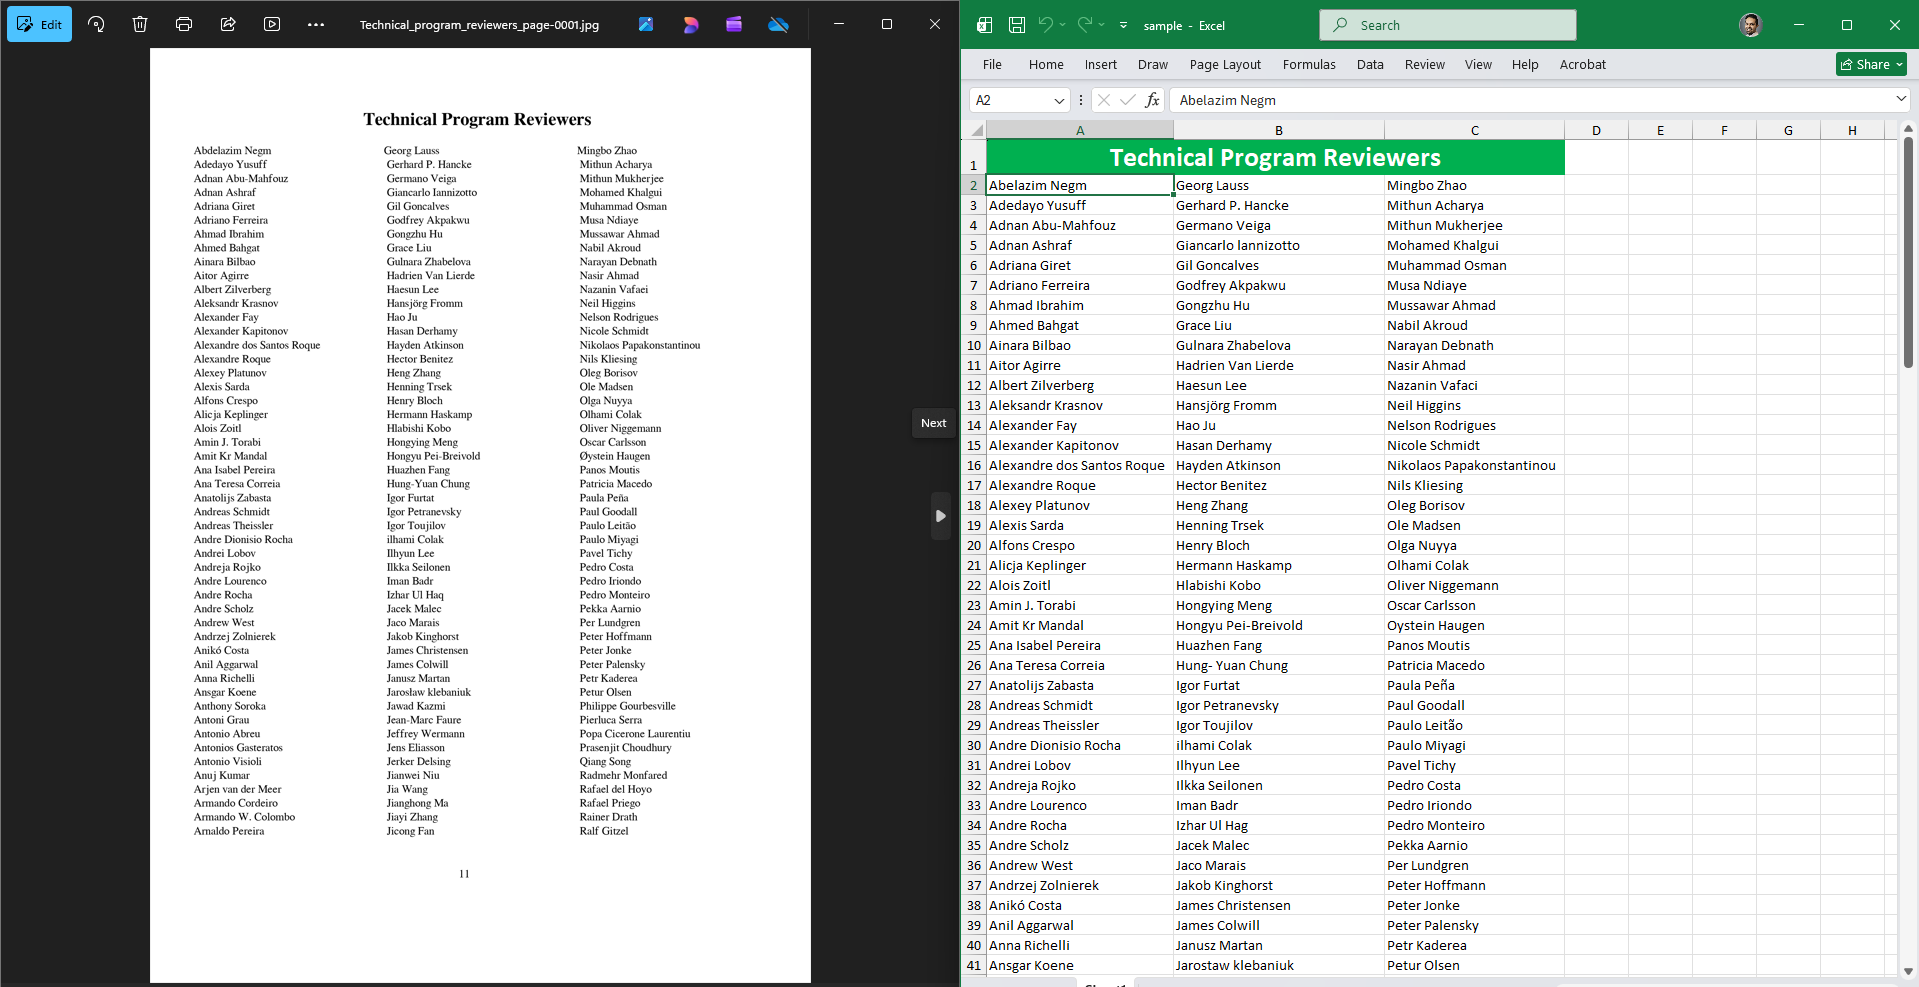This screenshot has height=987, width=1919.
Task: Open the Share dropdown arrow
Action: [1897, 64]
